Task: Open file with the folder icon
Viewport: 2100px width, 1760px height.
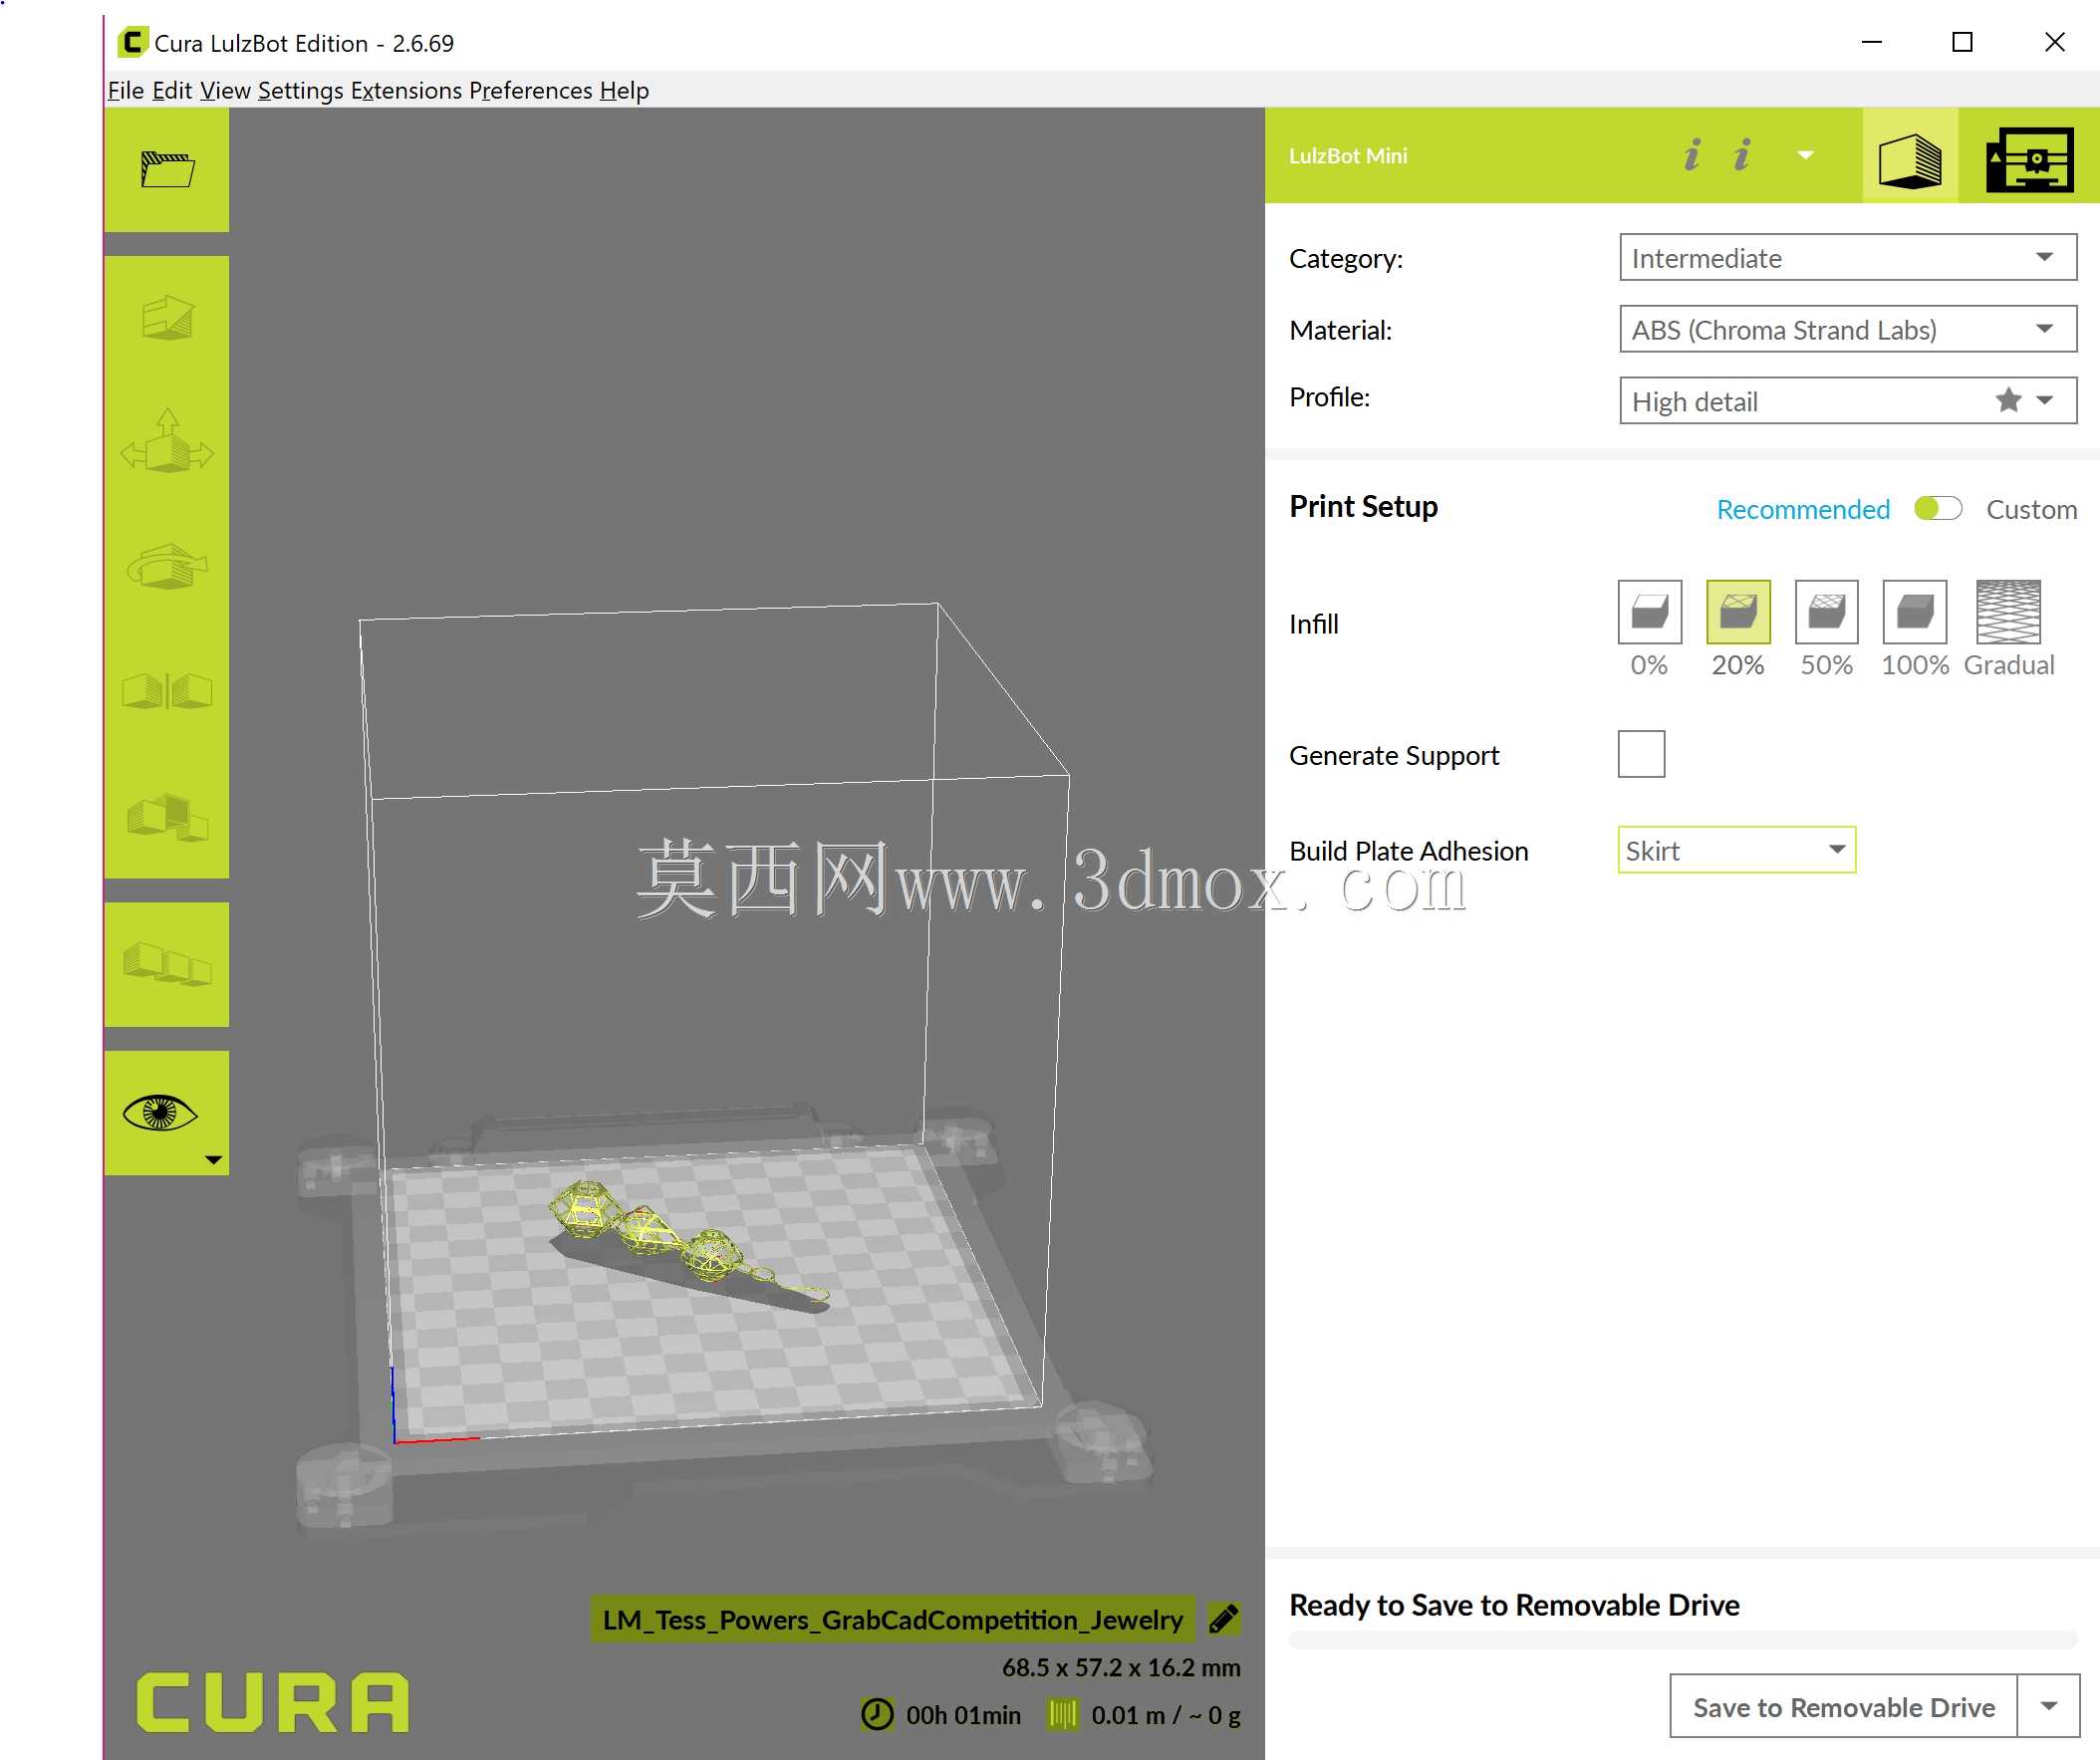Action: pos(167,169)
